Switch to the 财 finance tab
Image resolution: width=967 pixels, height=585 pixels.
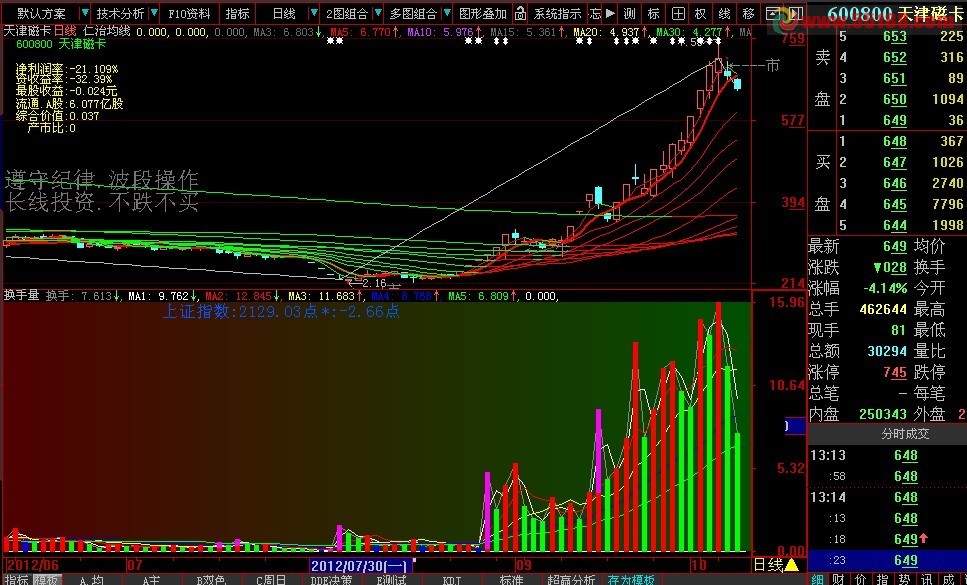click(x=838, y=579)
